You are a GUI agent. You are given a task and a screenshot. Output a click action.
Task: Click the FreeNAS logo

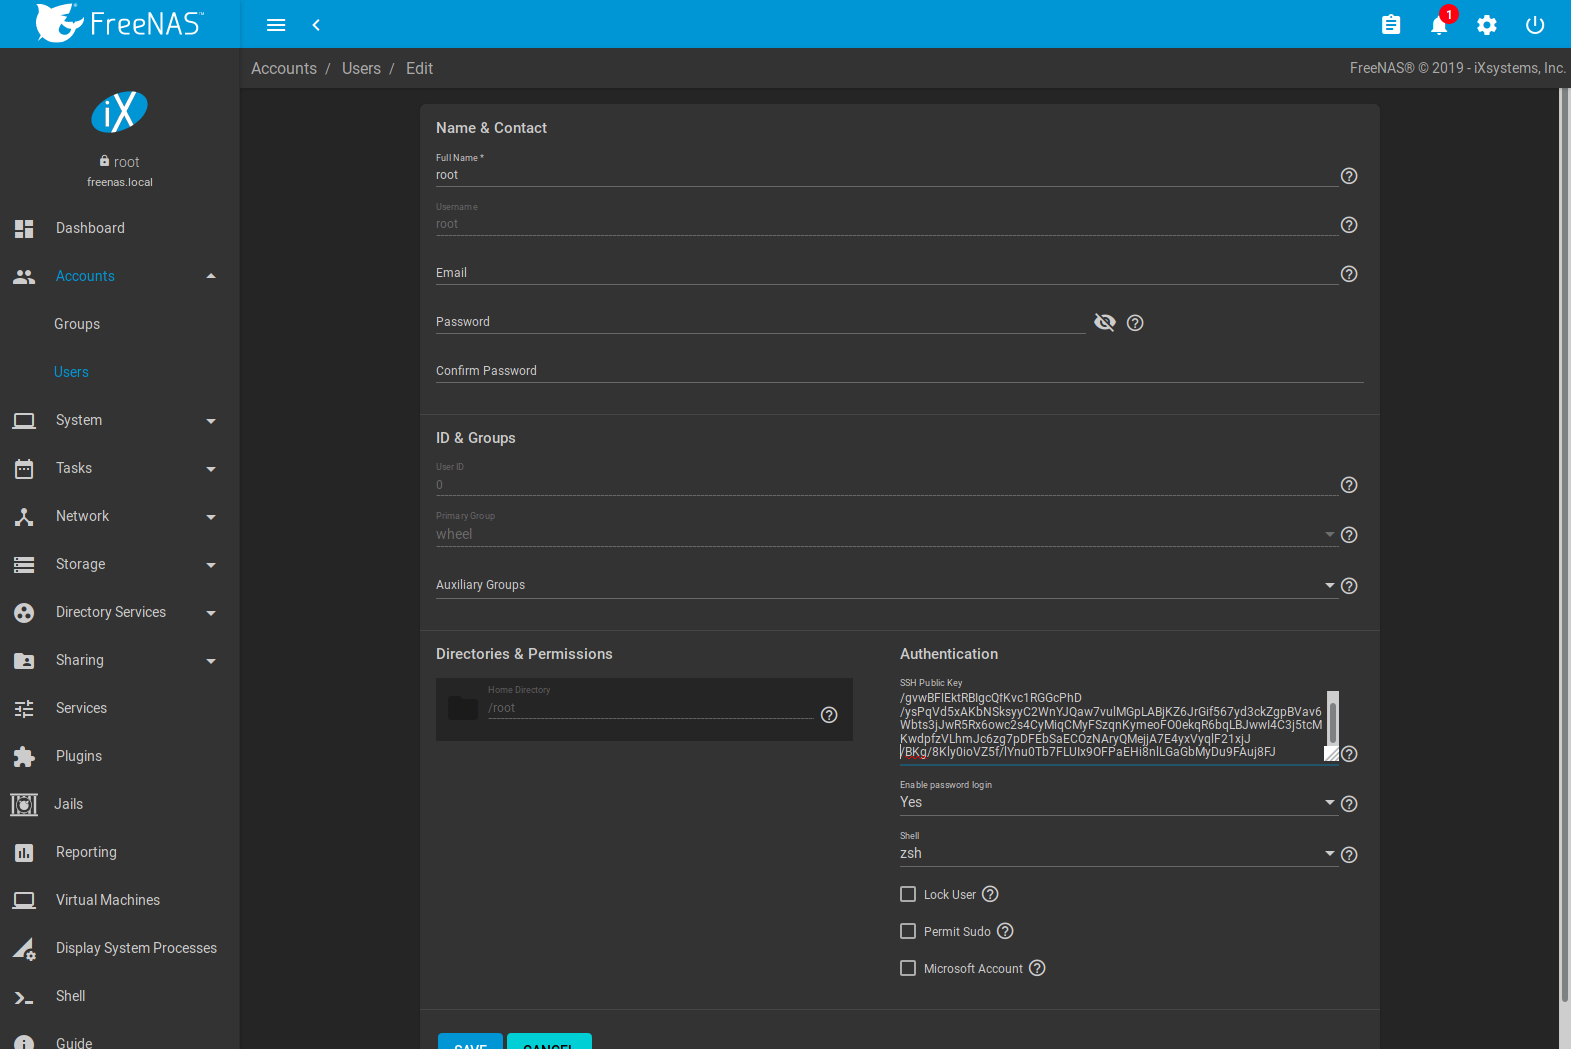point(120,22)
